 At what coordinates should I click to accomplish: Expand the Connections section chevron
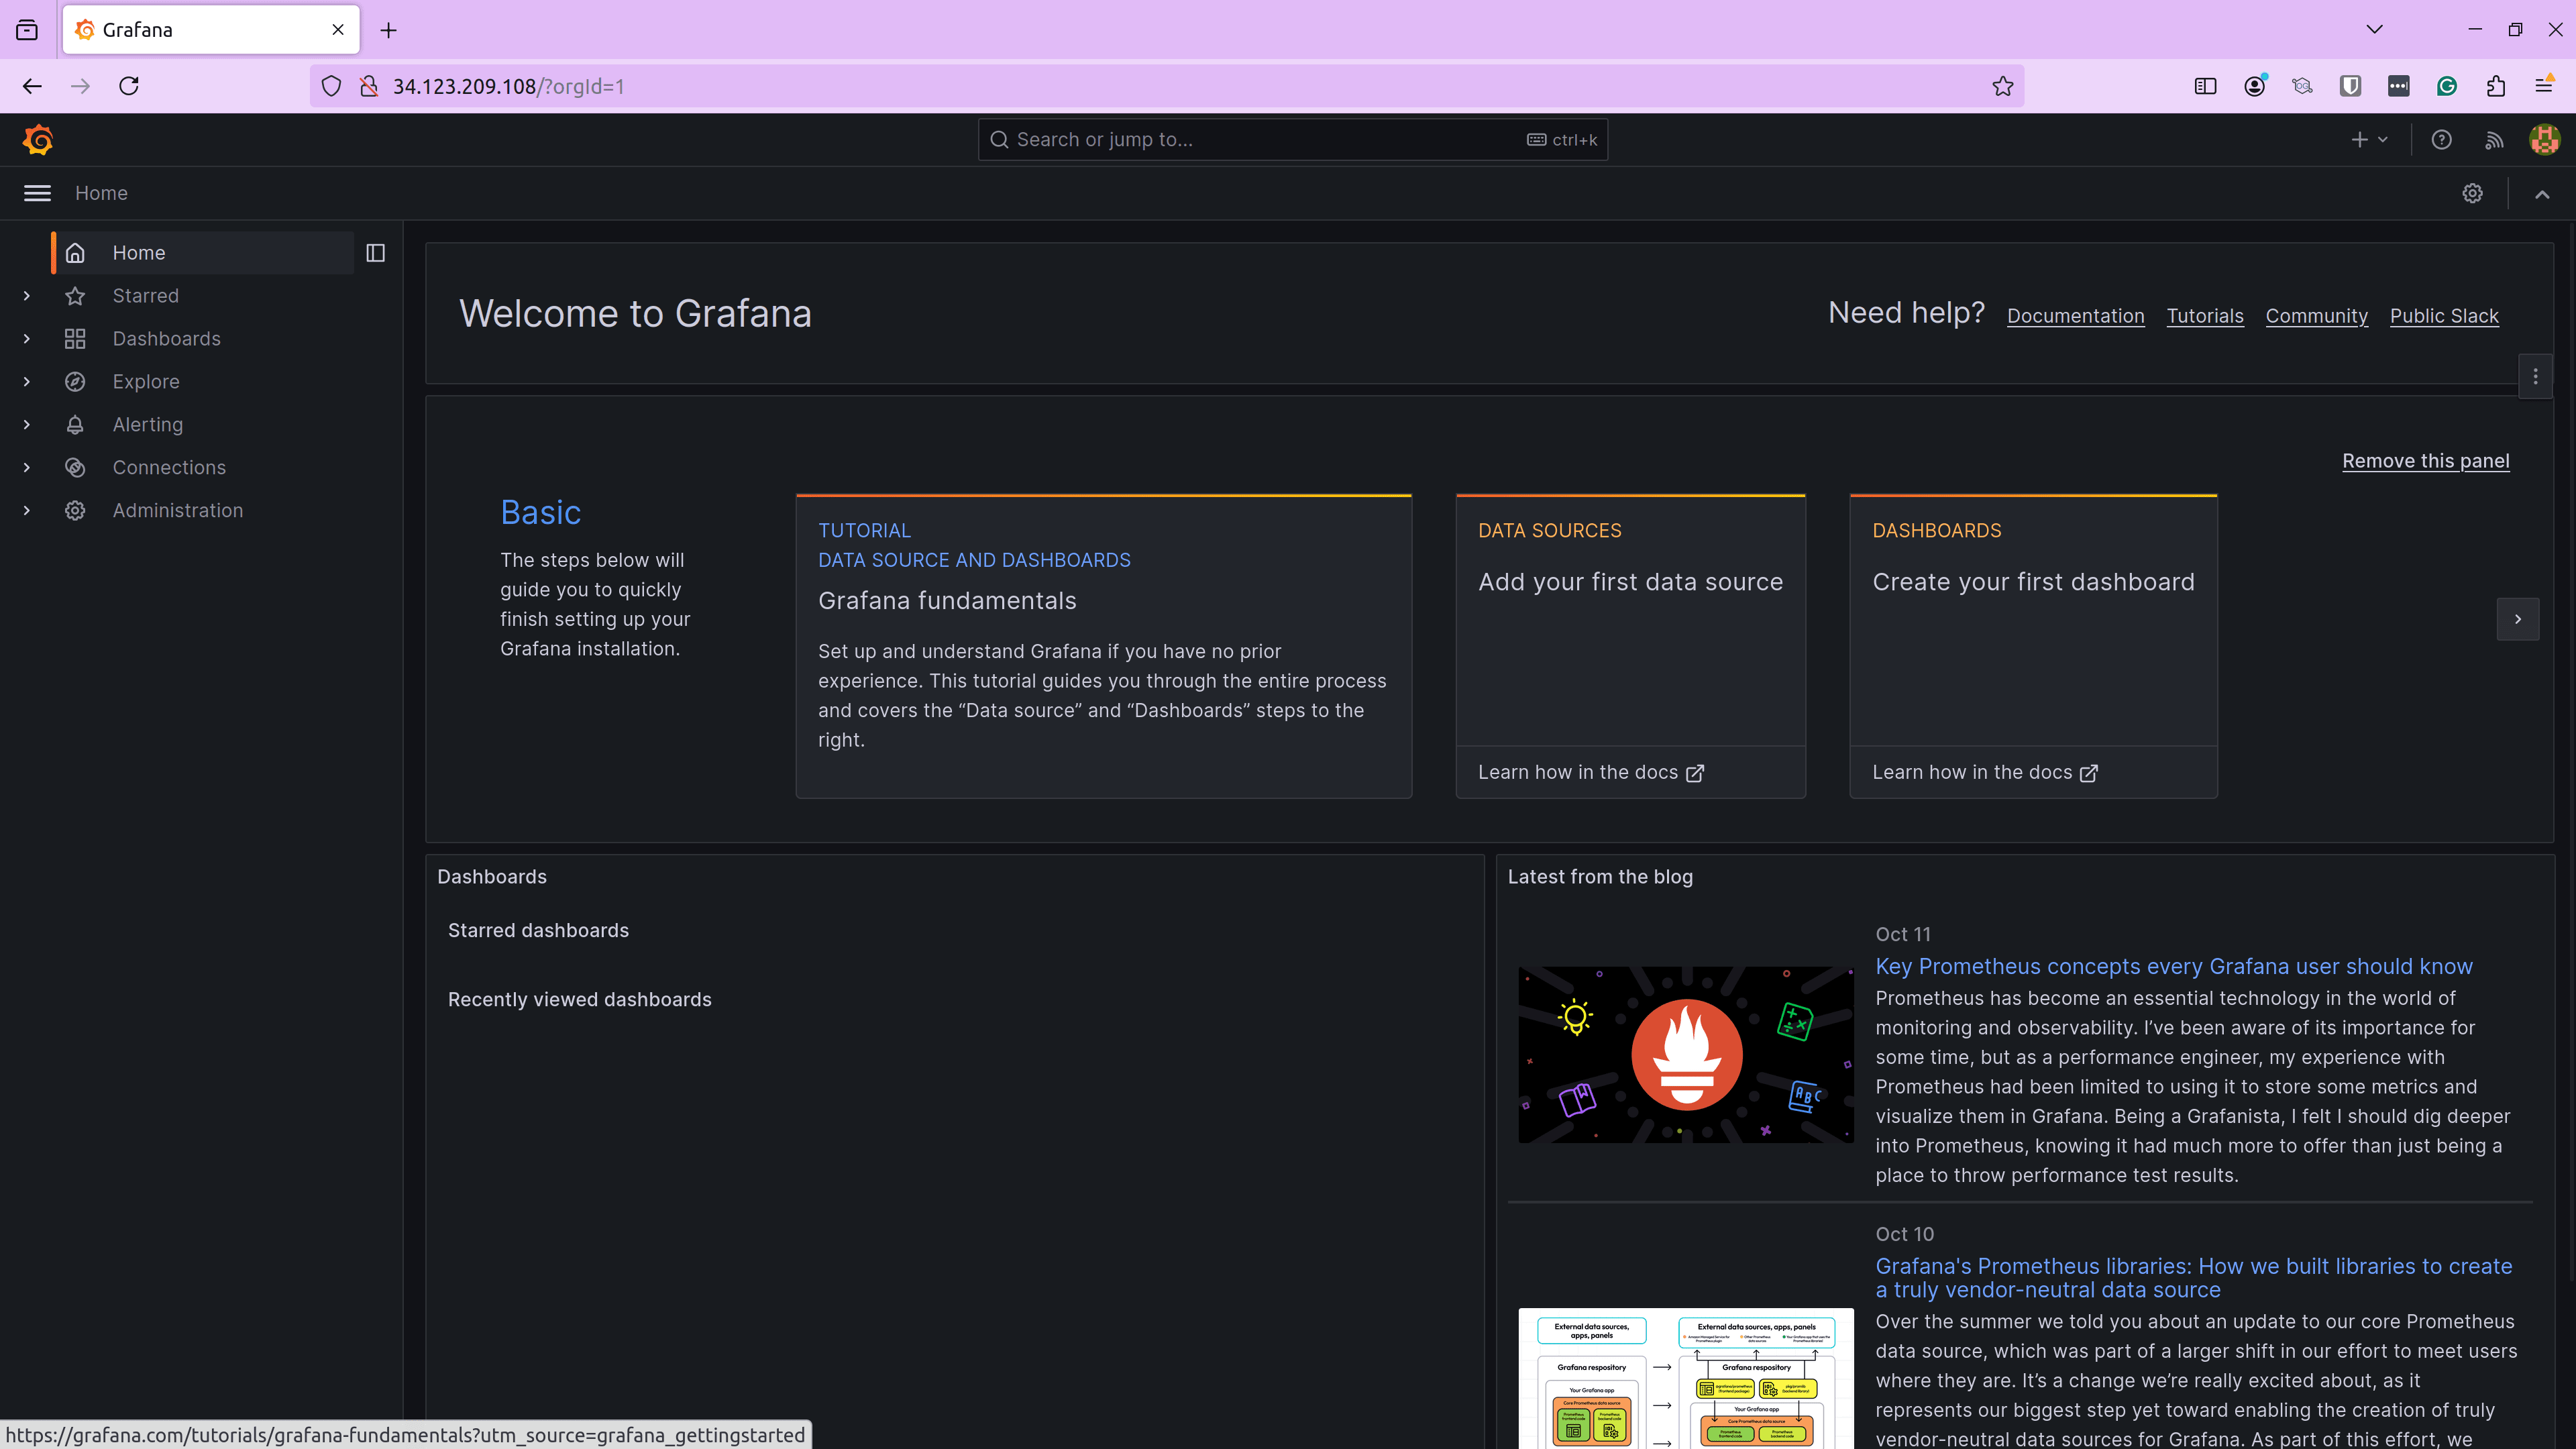point(27,468)
